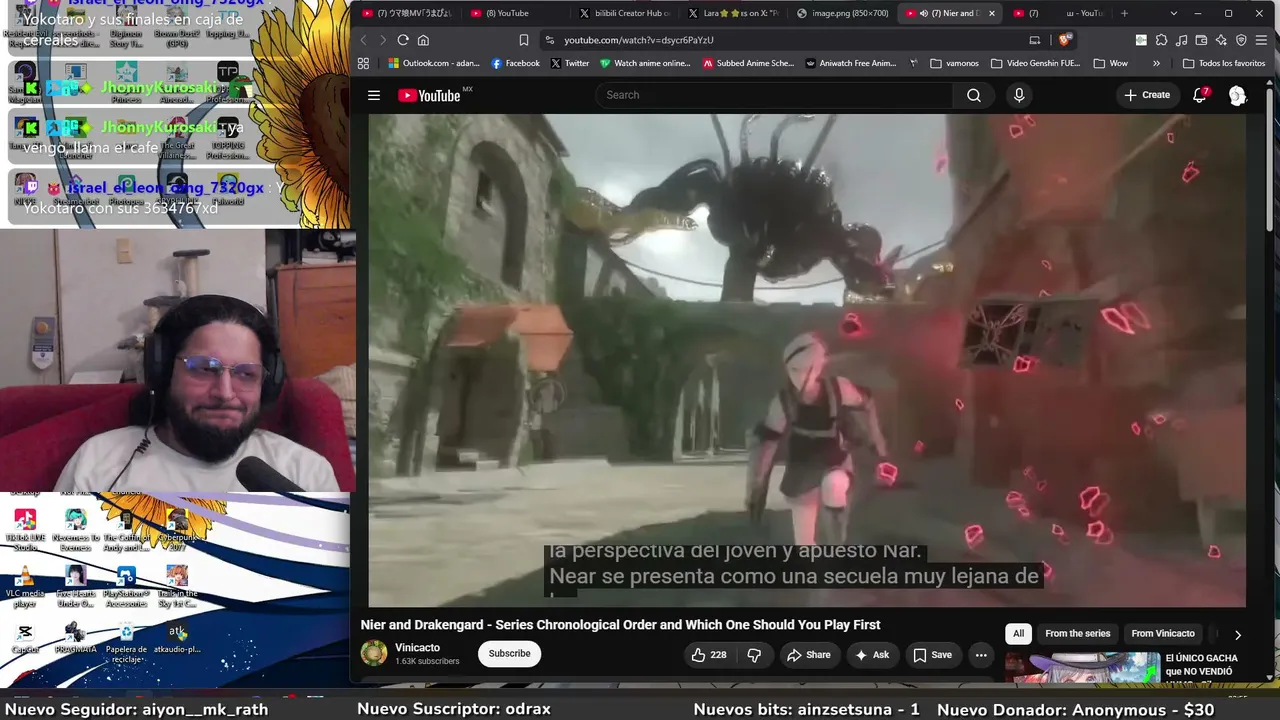Click the Brave Shields lion icon

tap(1064, 40)
